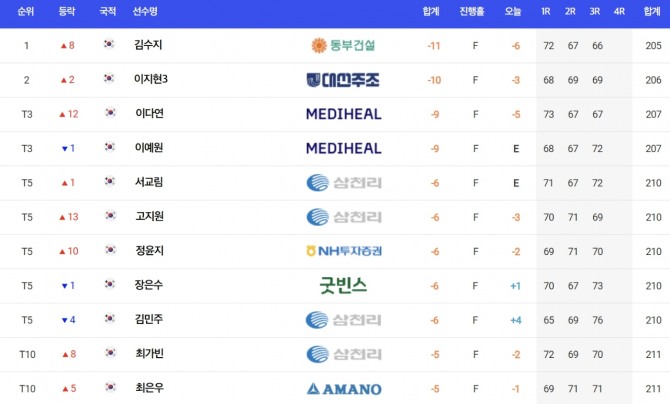This screenshot has width=670, height=404.
Task: Open player 이예원's profile
Action: [x=149, y=148]
